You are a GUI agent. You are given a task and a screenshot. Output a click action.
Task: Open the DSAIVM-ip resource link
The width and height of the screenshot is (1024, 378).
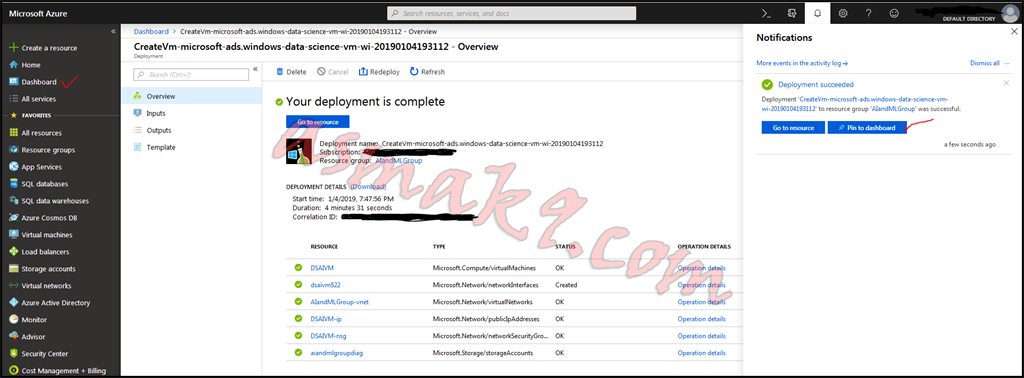(x=326, y=319)
